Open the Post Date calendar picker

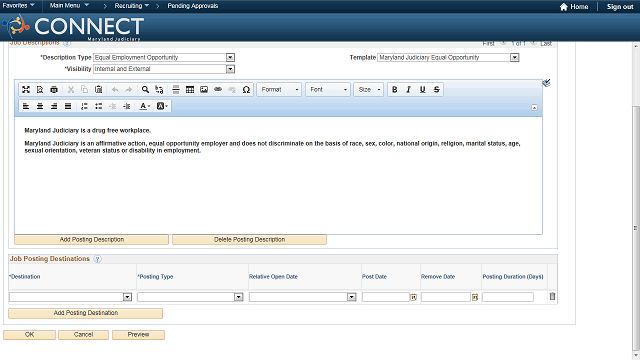tap(413, 298)
